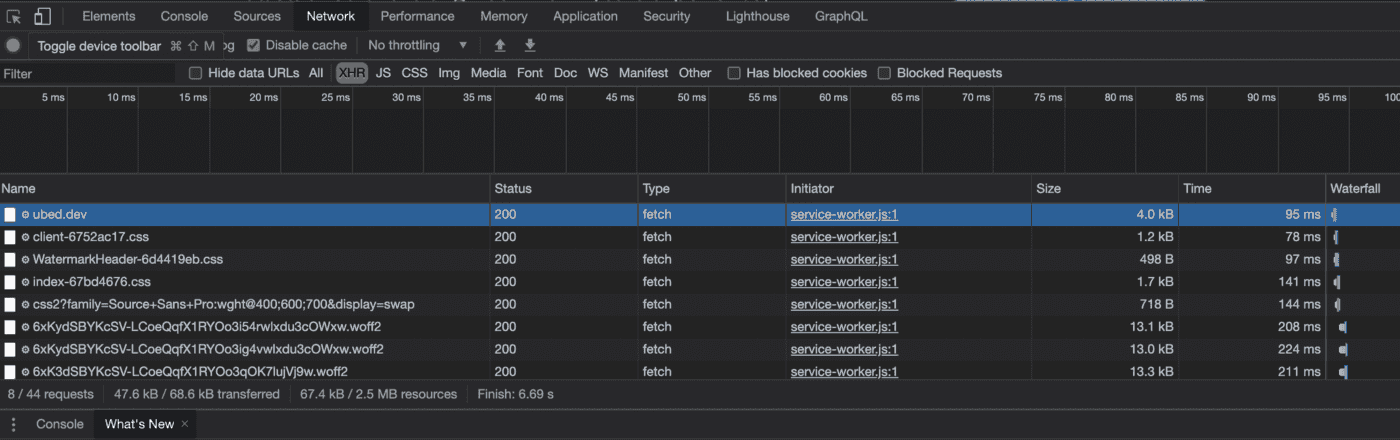The image size is (1400, 440).
Task: Open the Application tab
Action: point(585,16)
